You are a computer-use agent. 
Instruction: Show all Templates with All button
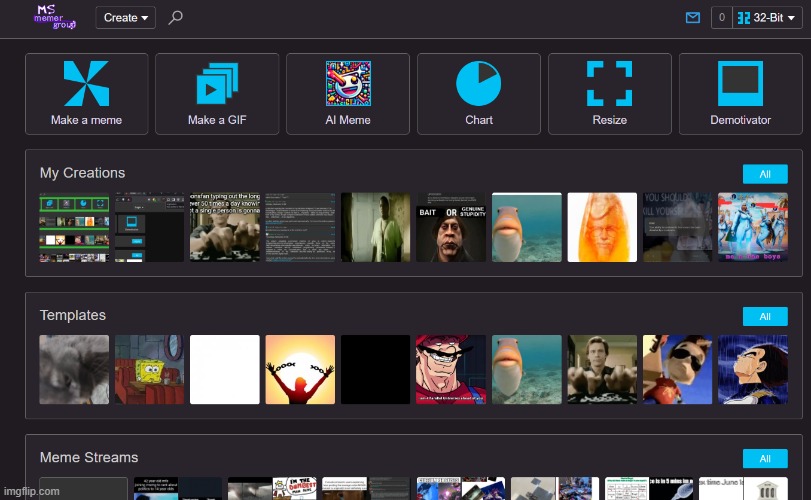[x=765, y=316]
